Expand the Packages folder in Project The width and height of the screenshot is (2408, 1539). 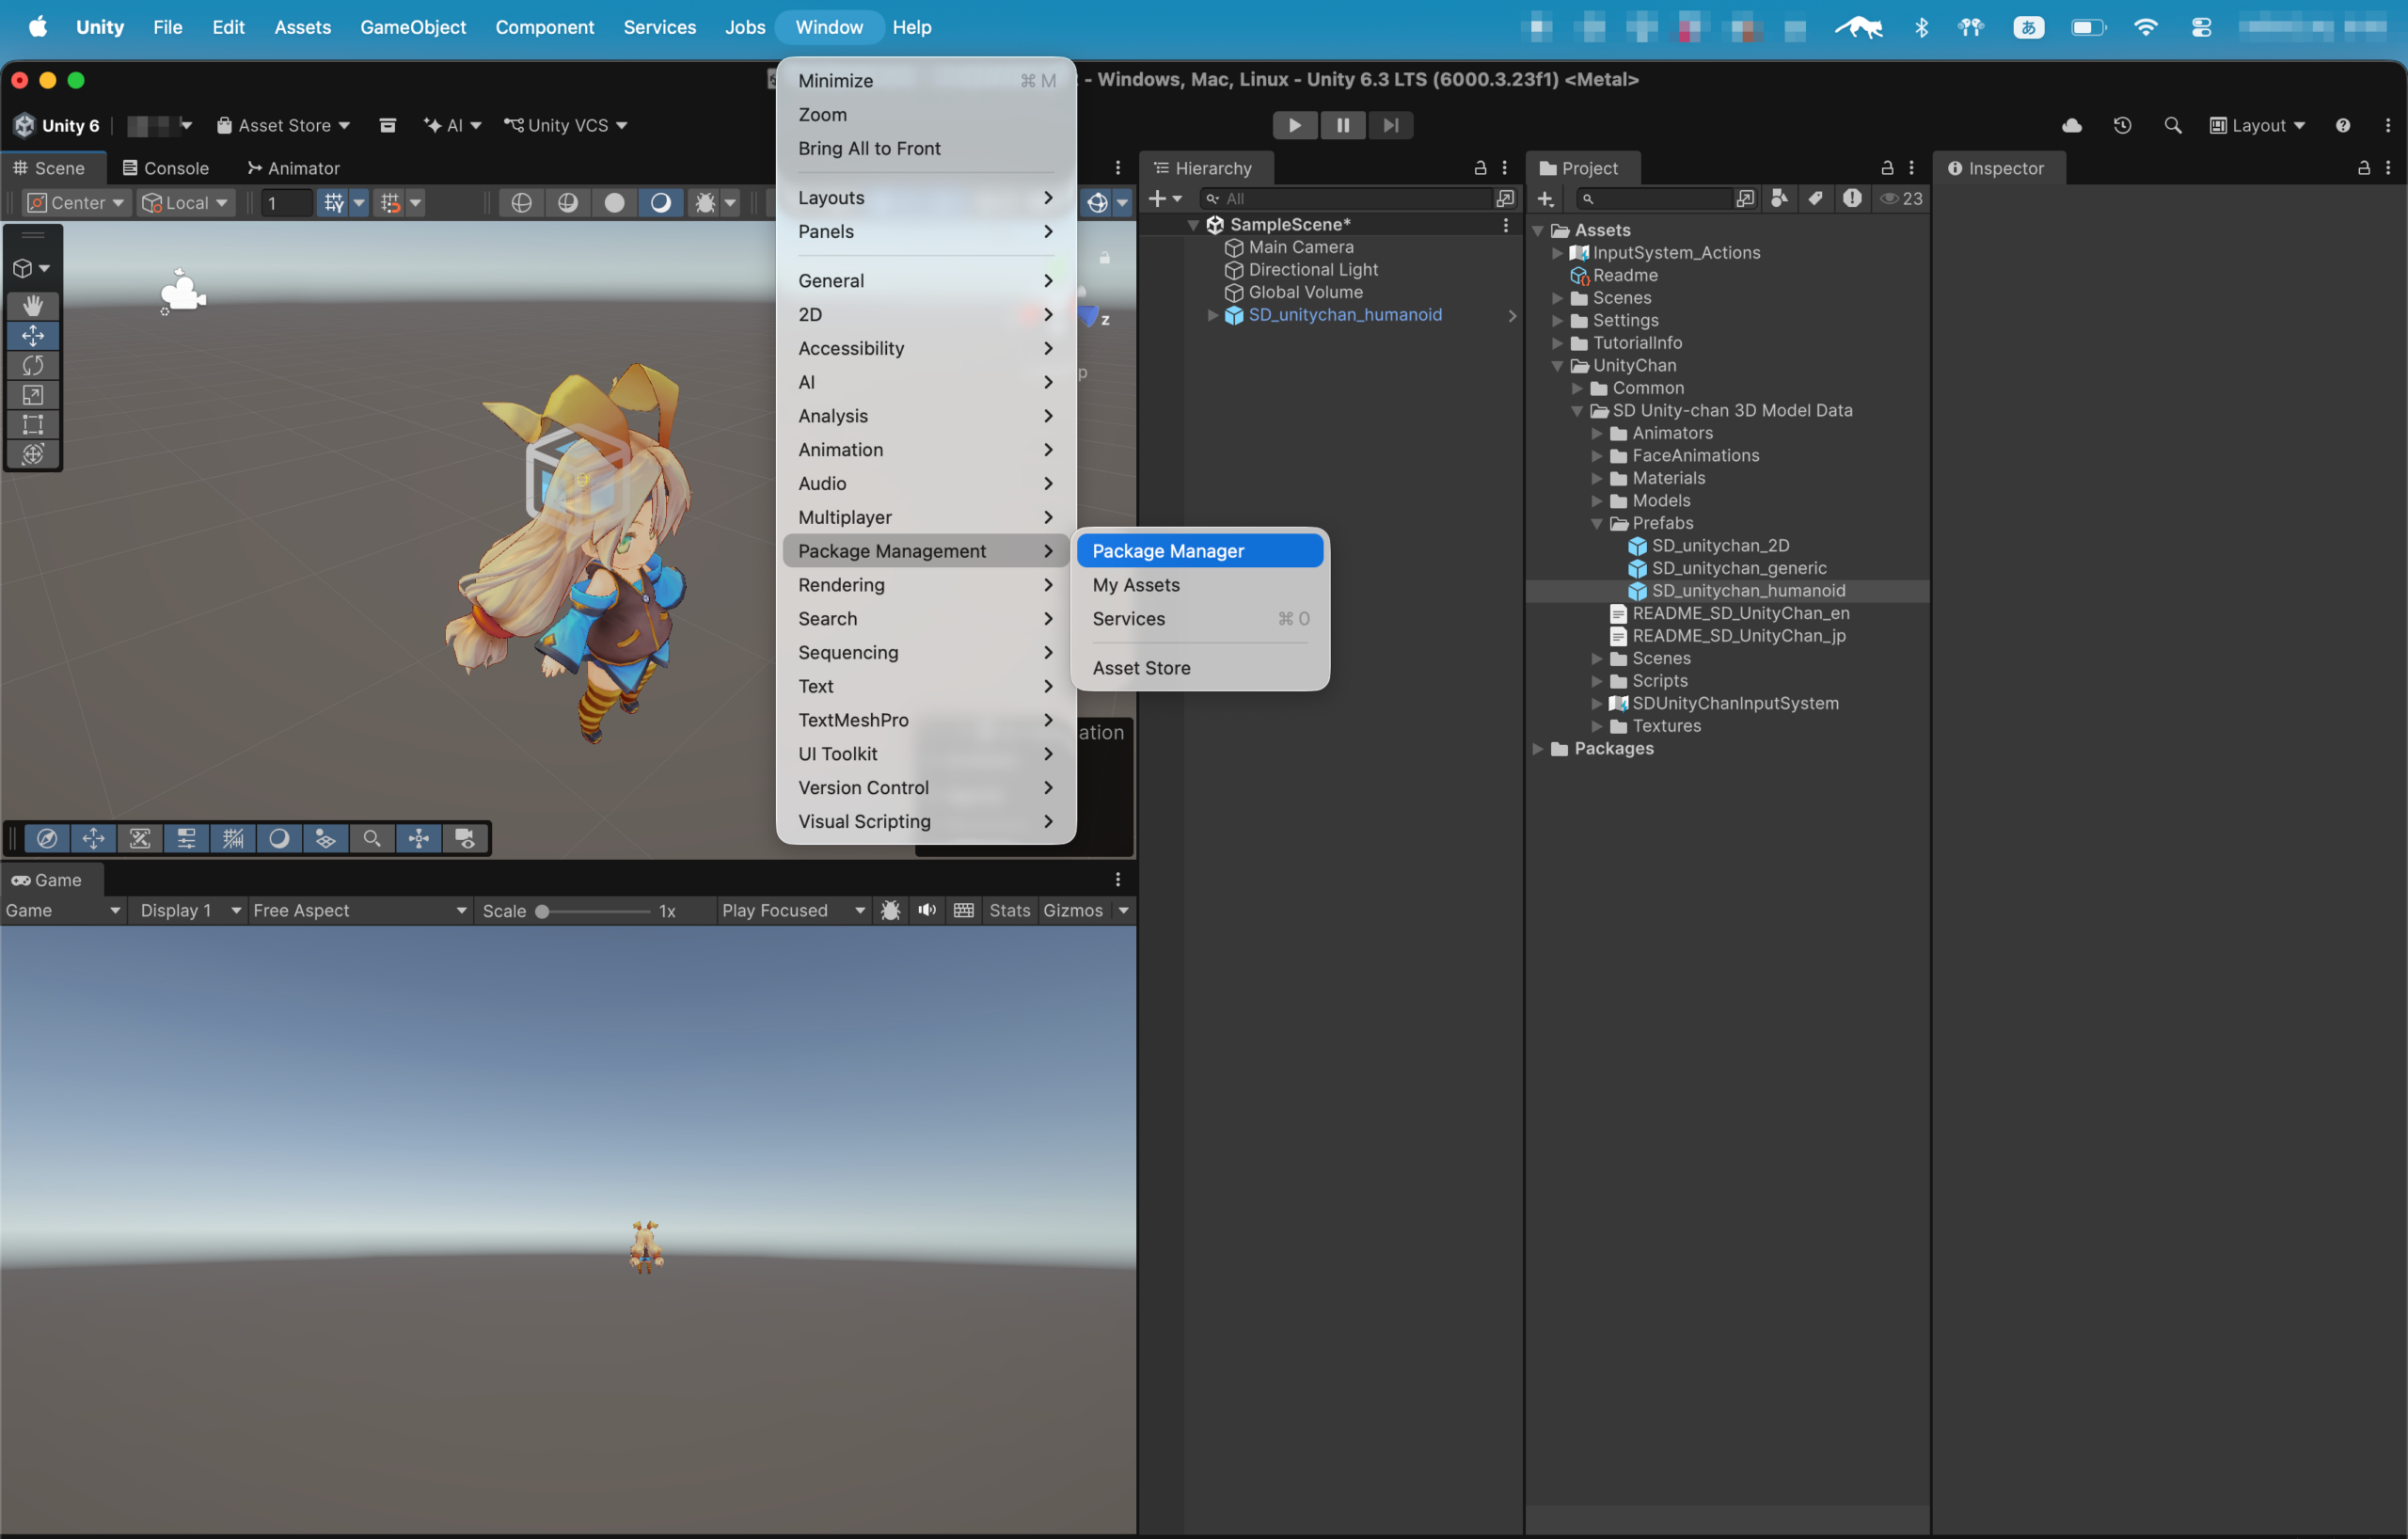click(1538, 749)
